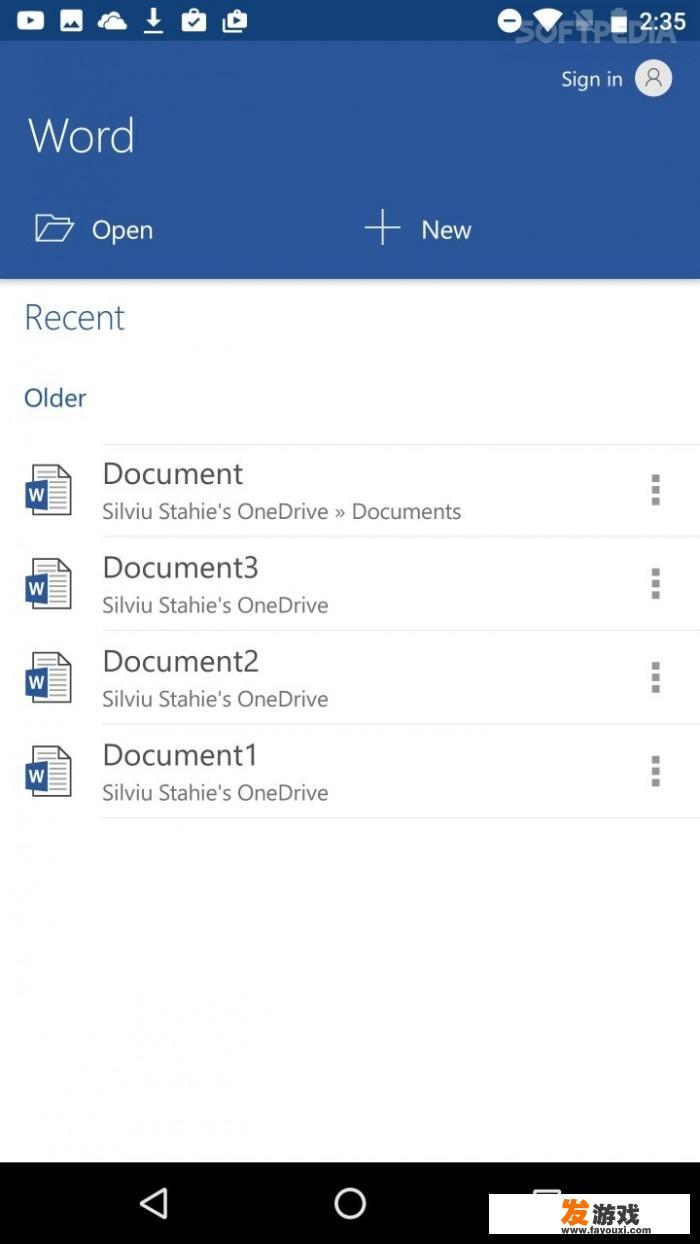
Task: Tap the Word app title
Action: (81, 136)
